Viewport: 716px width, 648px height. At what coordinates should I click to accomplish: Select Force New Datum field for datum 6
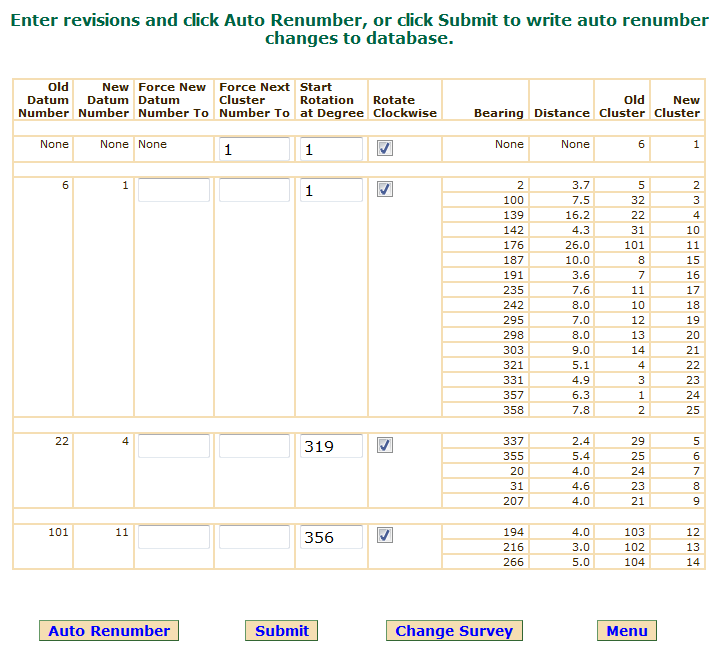(174, 190)
